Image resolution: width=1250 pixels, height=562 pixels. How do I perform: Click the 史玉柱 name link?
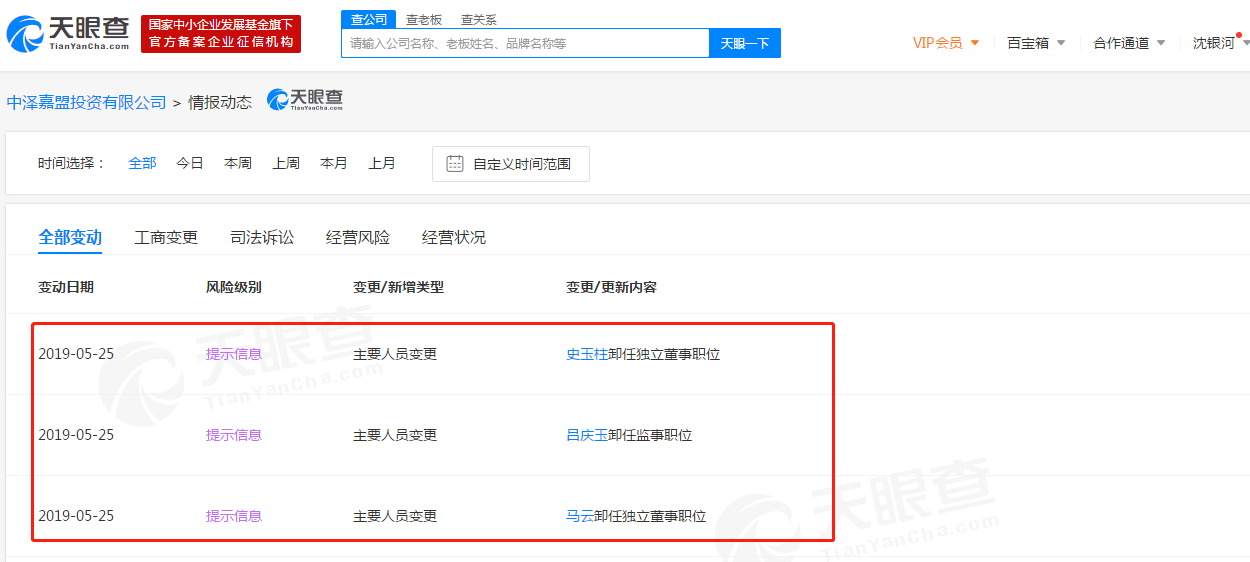(x=587, y=354)
